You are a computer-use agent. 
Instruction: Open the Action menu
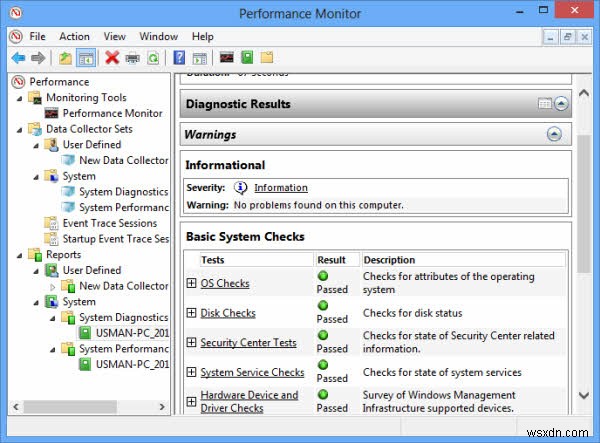[x=74, y=36]
